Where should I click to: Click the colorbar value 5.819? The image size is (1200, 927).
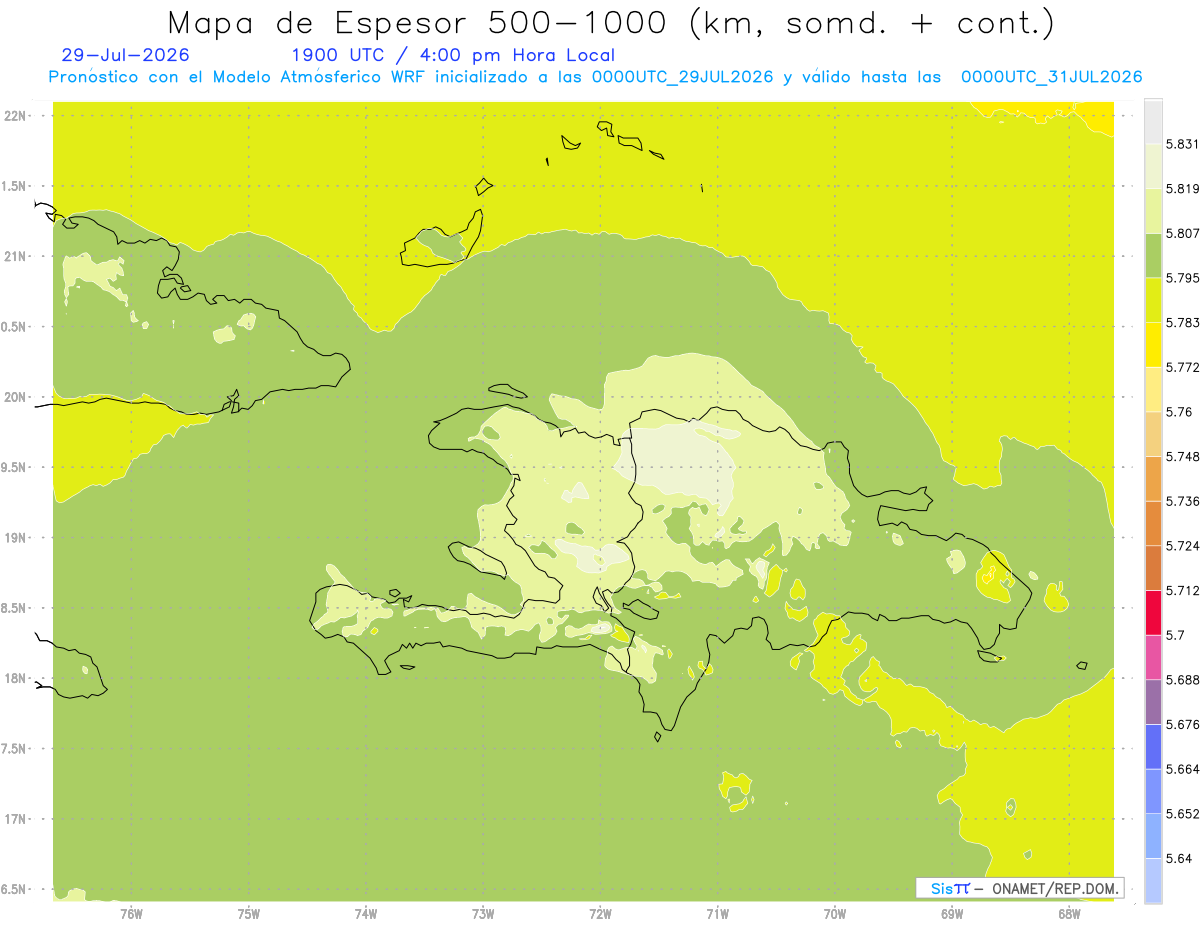pos(1183,189)
